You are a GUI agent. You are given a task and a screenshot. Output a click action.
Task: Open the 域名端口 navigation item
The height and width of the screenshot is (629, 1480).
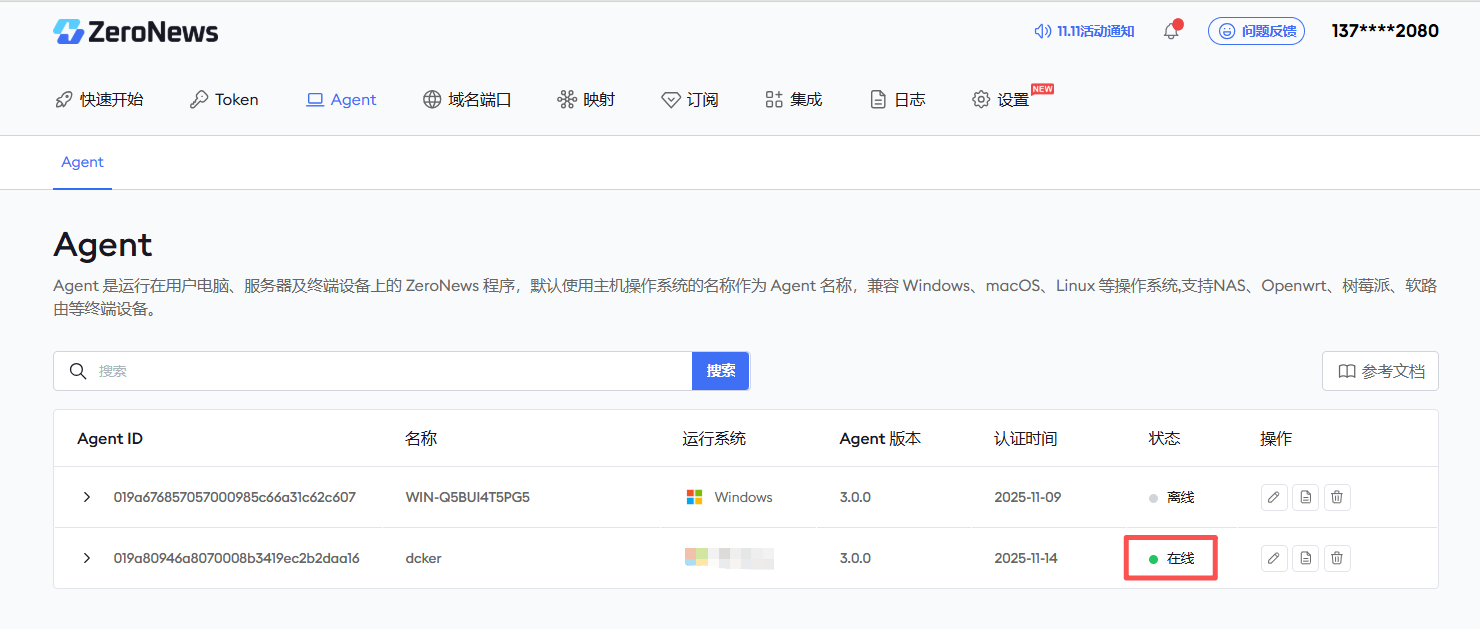tap(467, 100)
